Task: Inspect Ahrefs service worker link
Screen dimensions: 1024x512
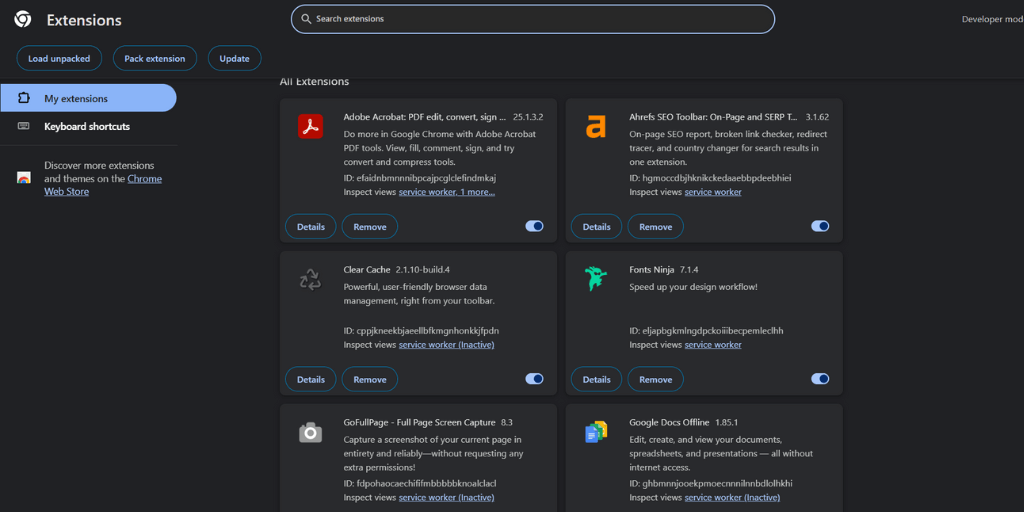Action: click(713, 192)
